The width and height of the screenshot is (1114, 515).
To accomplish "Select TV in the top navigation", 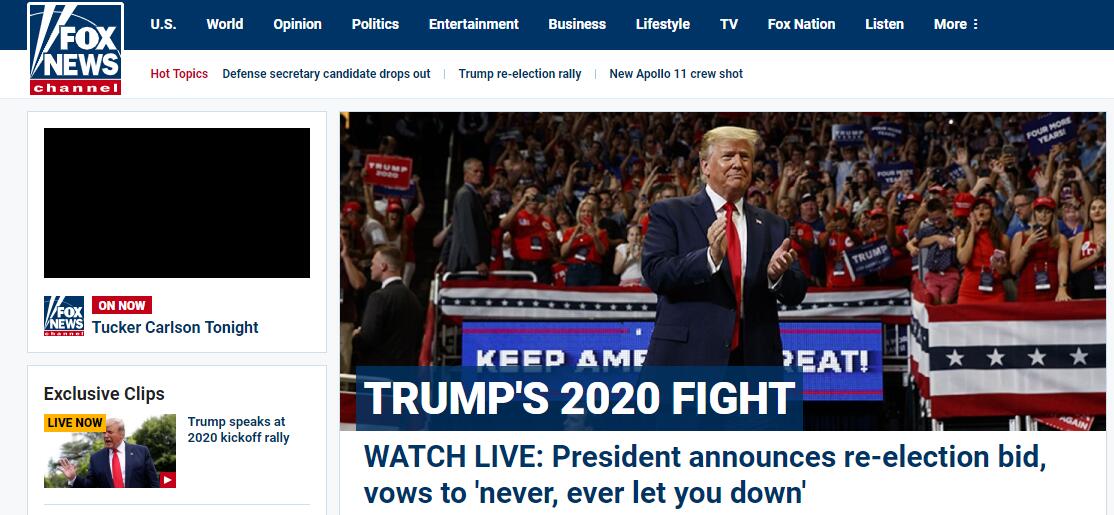I will click(728, 24).
